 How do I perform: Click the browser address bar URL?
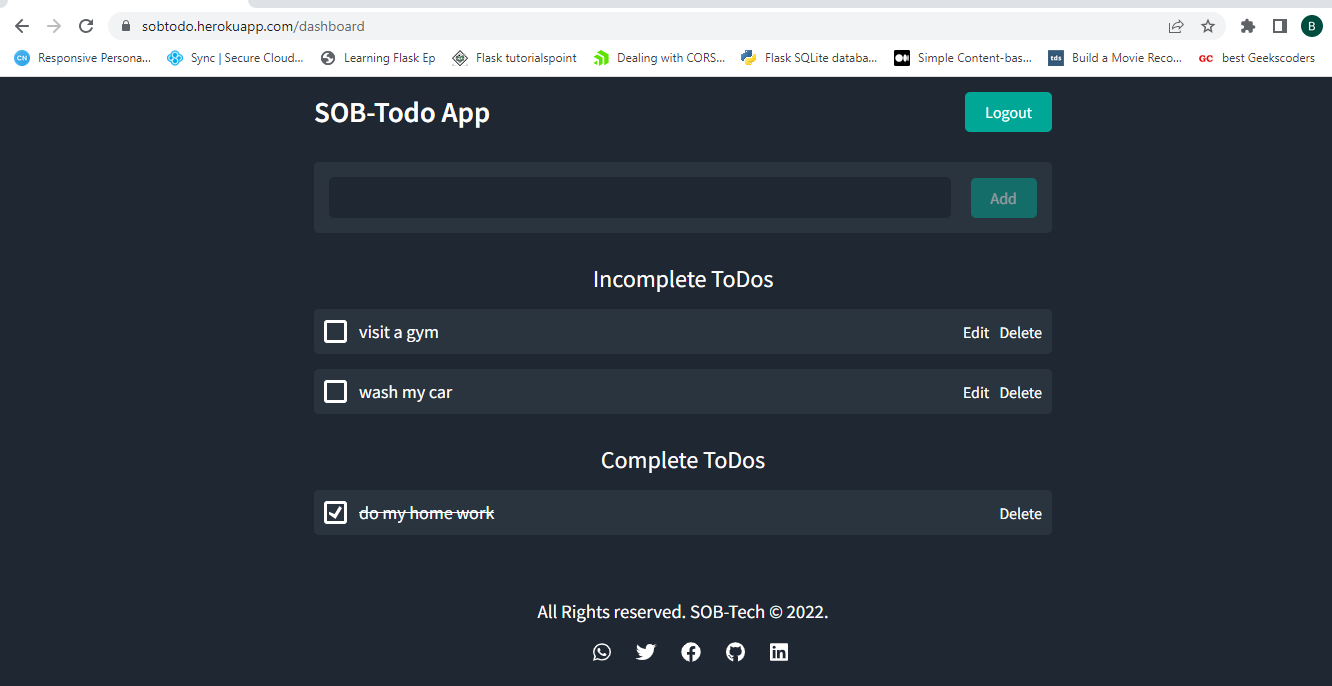pyautogui.click(x=253, y=26)
